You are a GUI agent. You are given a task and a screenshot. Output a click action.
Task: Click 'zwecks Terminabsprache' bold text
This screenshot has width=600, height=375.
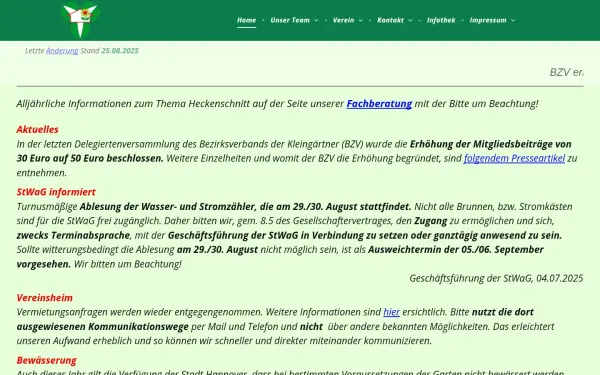pyautogui.click(x=73, y=235)
